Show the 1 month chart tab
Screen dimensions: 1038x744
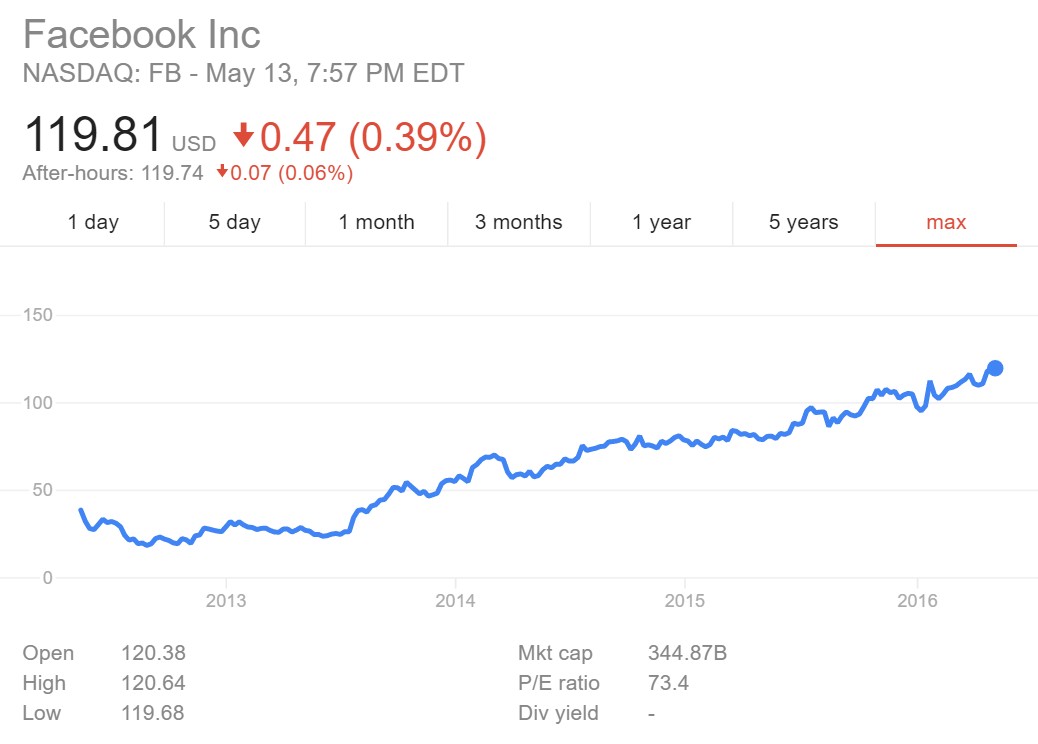[x=376, y=222]
